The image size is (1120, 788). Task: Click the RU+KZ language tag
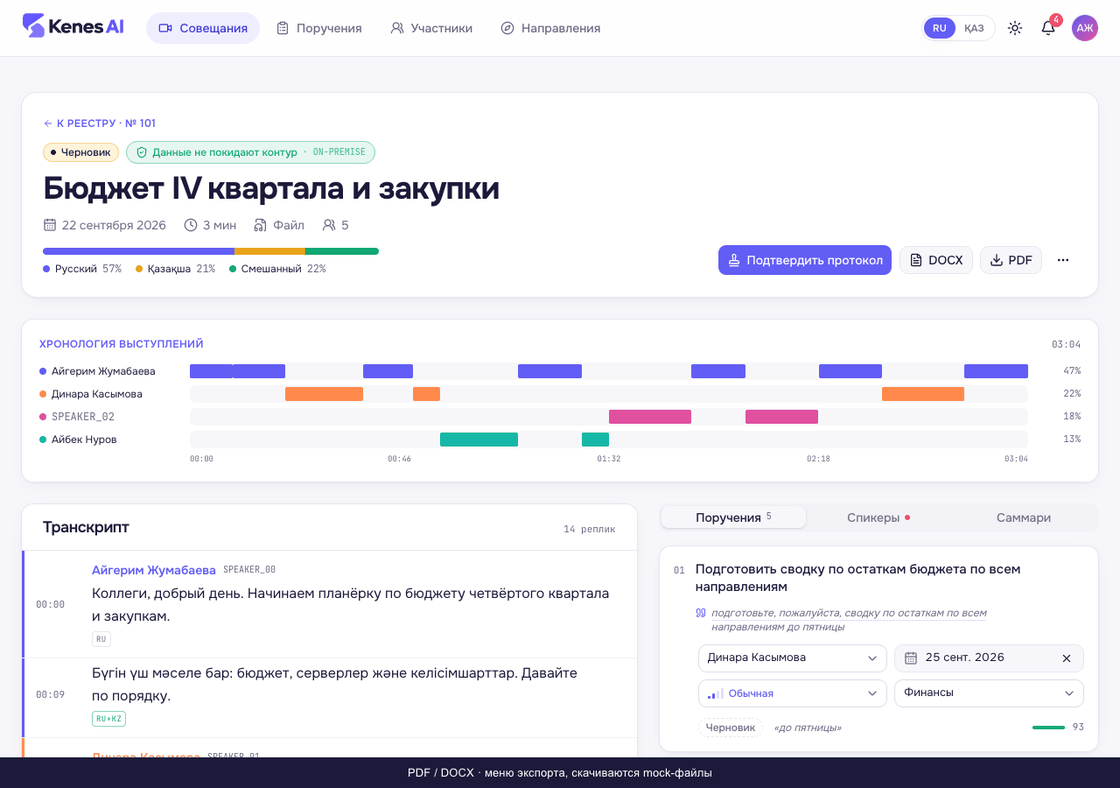(109, 719)
